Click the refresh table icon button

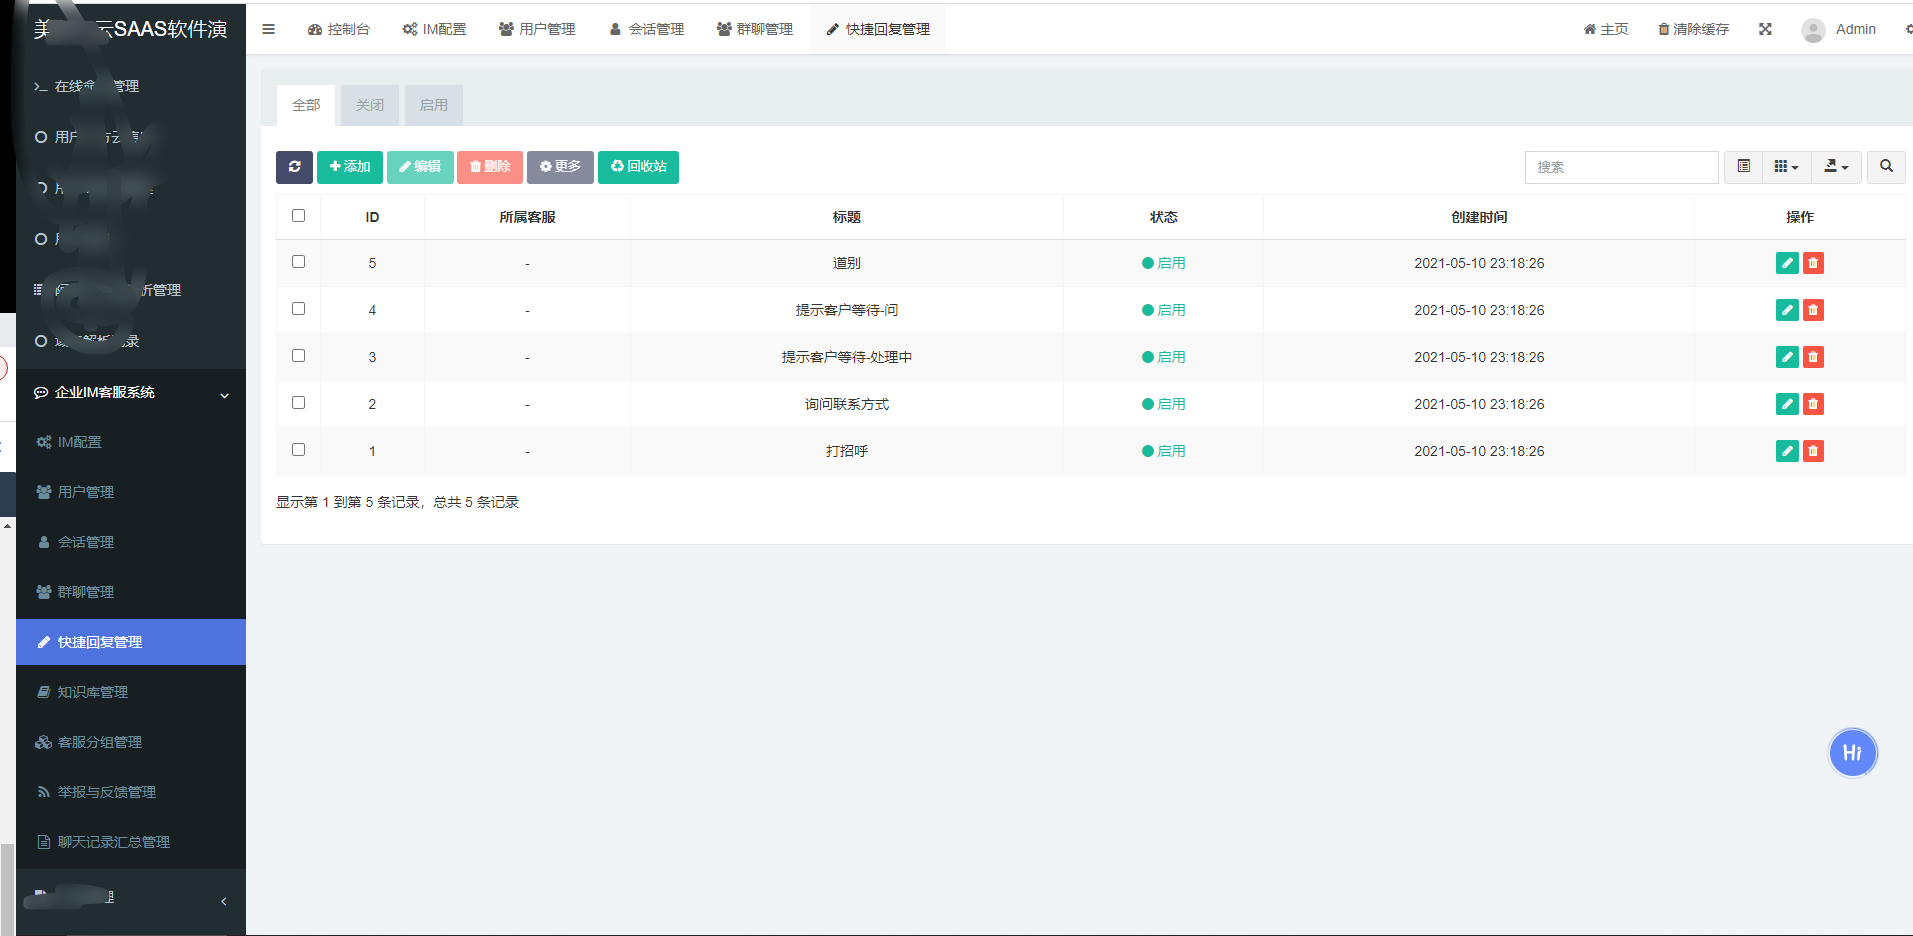(x=294, y=167)
